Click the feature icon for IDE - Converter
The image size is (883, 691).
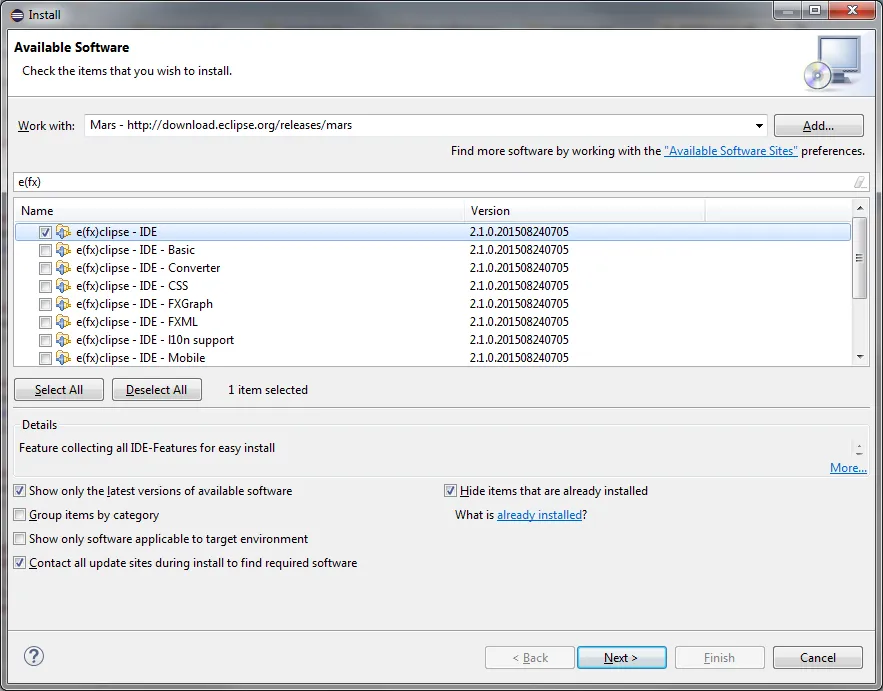(x=63, y=268)
